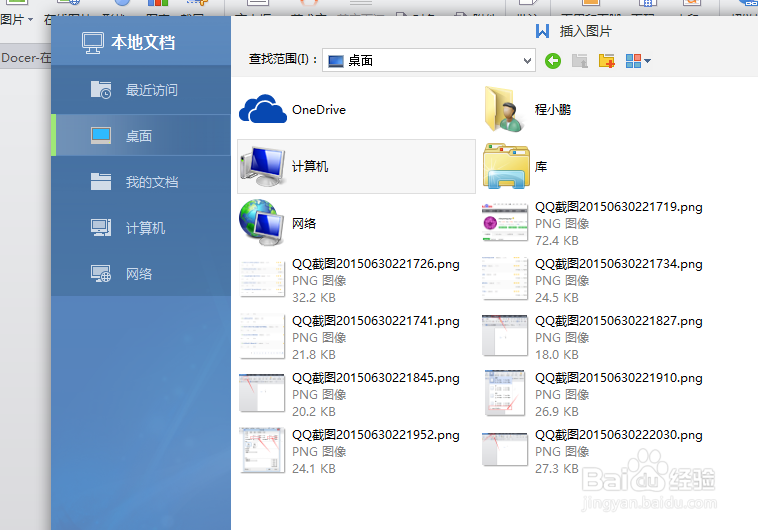
Task: Click the OneDrive text label
Action: pyautogui.click(x=319, y=110)
